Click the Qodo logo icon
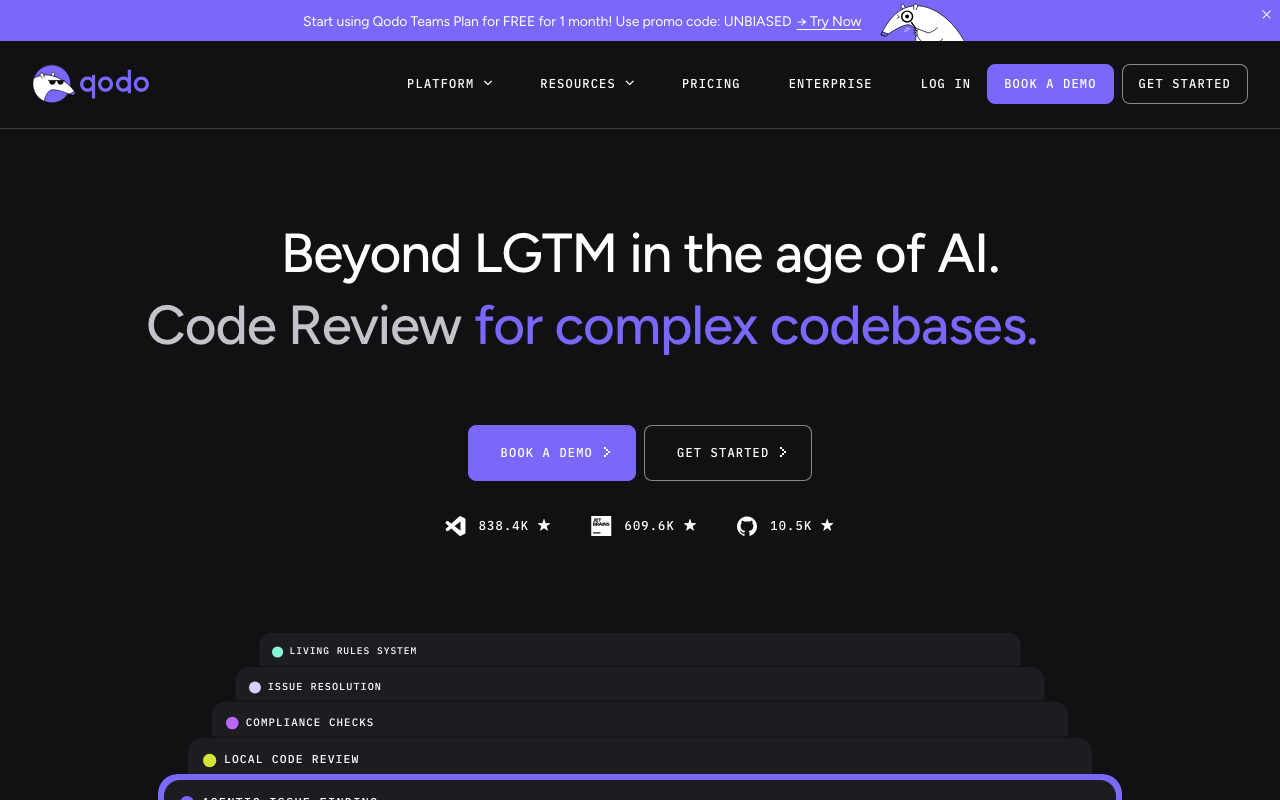 pyautogui.click(x=54, y=83)
